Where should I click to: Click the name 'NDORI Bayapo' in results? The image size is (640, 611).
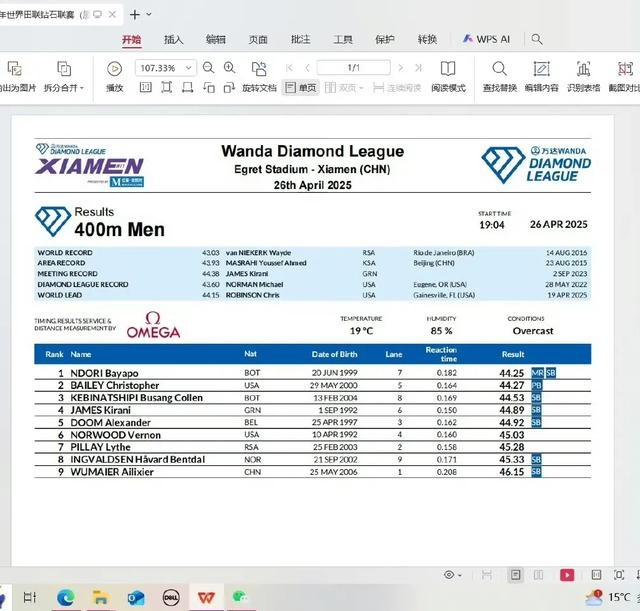104,373
